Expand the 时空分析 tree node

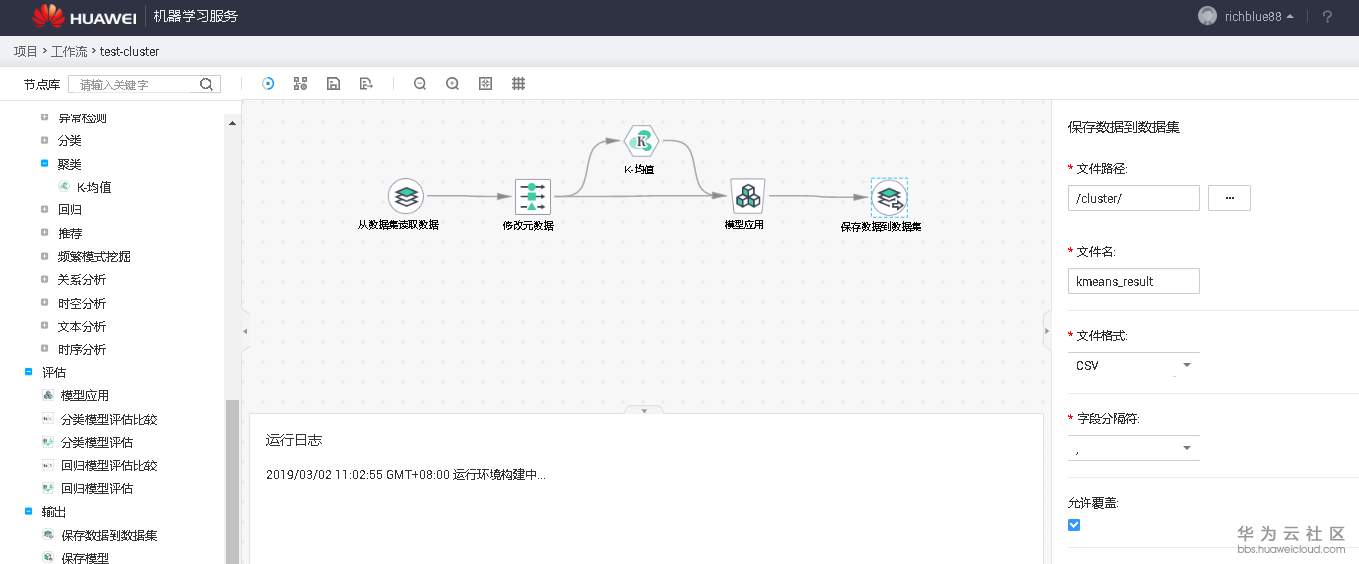[x=44, y=303]
